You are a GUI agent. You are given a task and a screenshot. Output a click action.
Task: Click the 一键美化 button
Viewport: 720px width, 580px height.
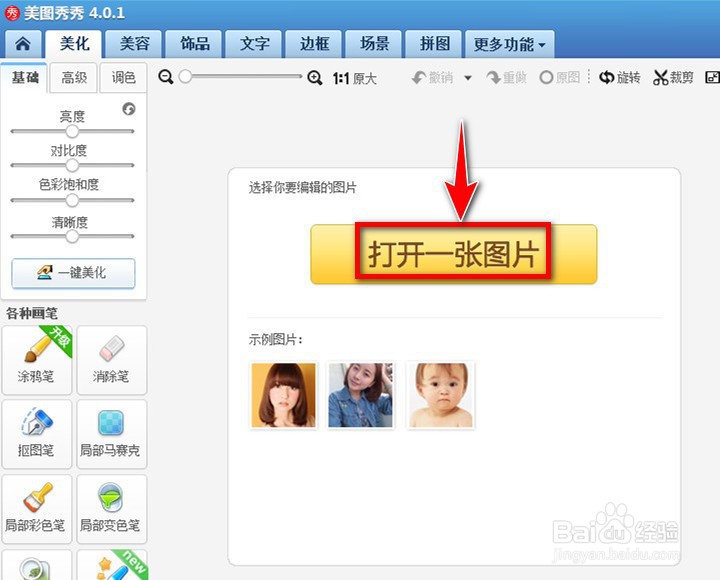pyautogui.click(x=73, y=273)
